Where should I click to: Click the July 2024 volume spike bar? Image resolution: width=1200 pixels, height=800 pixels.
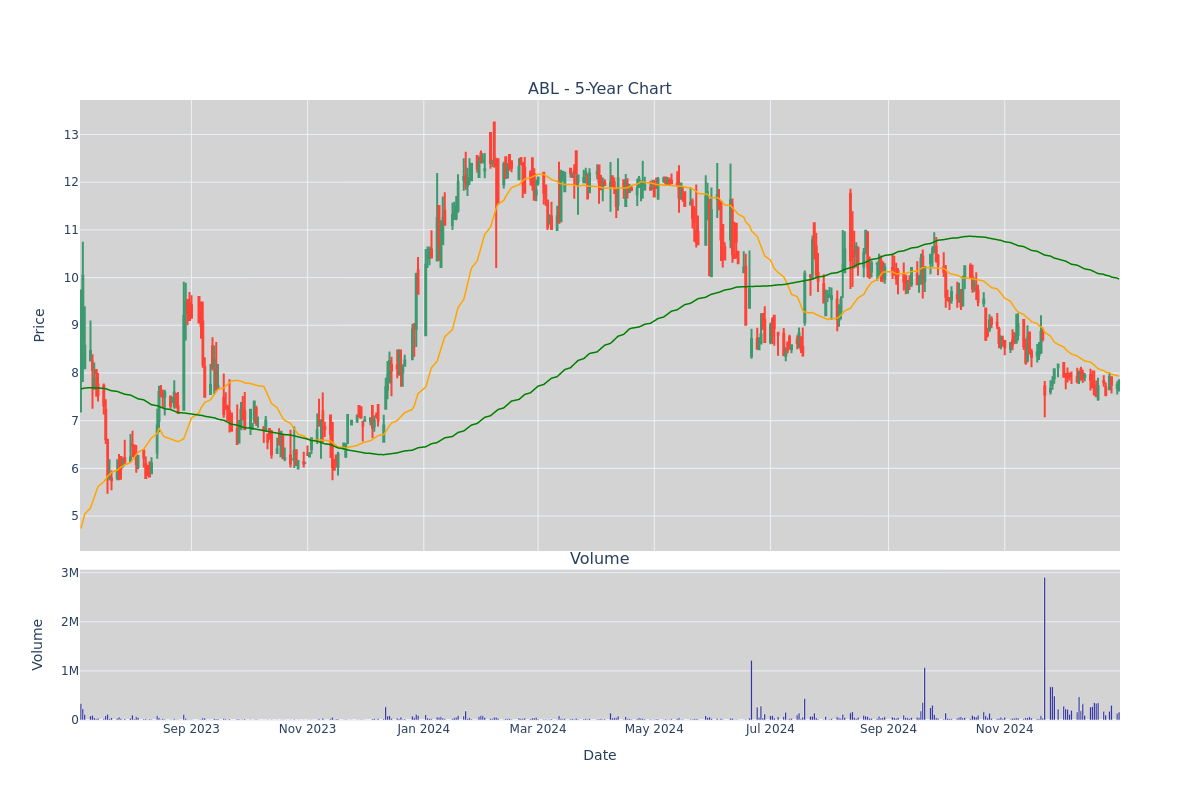point(751,690)
